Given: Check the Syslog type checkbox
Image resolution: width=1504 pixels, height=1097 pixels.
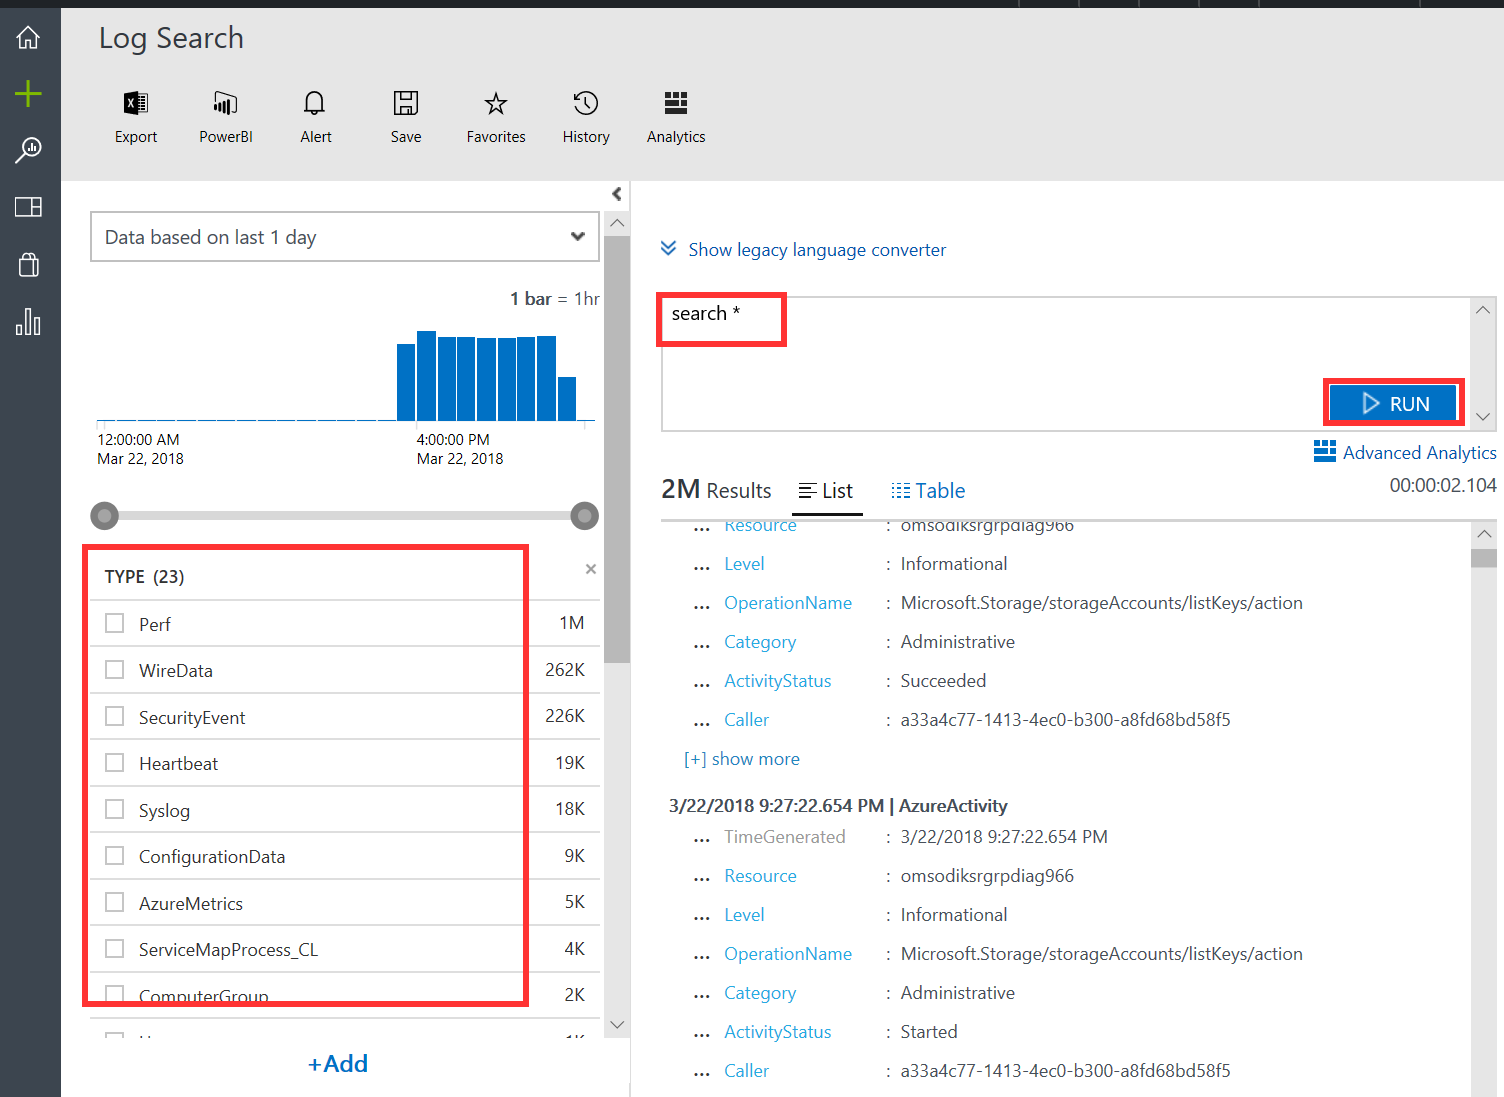Looking at the screenshot, I should (115, 809).
